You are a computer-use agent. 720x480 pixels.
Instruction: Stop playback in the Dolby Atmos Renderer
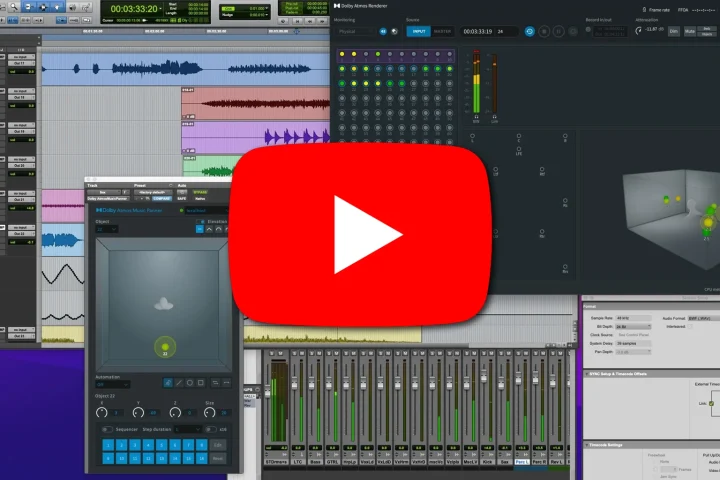click(x=544, y=31)
